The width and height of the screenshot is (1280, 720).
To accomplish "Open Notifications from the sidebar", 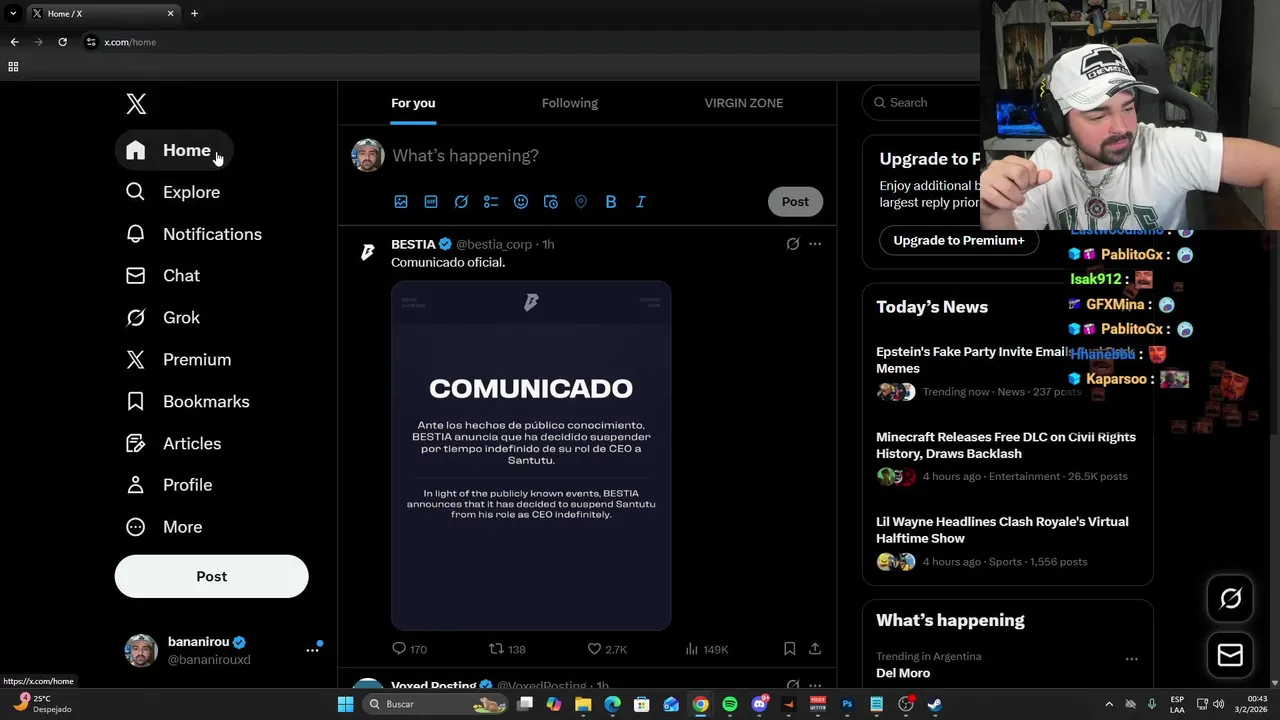I will pyautogui.click(x=194, y=234).
